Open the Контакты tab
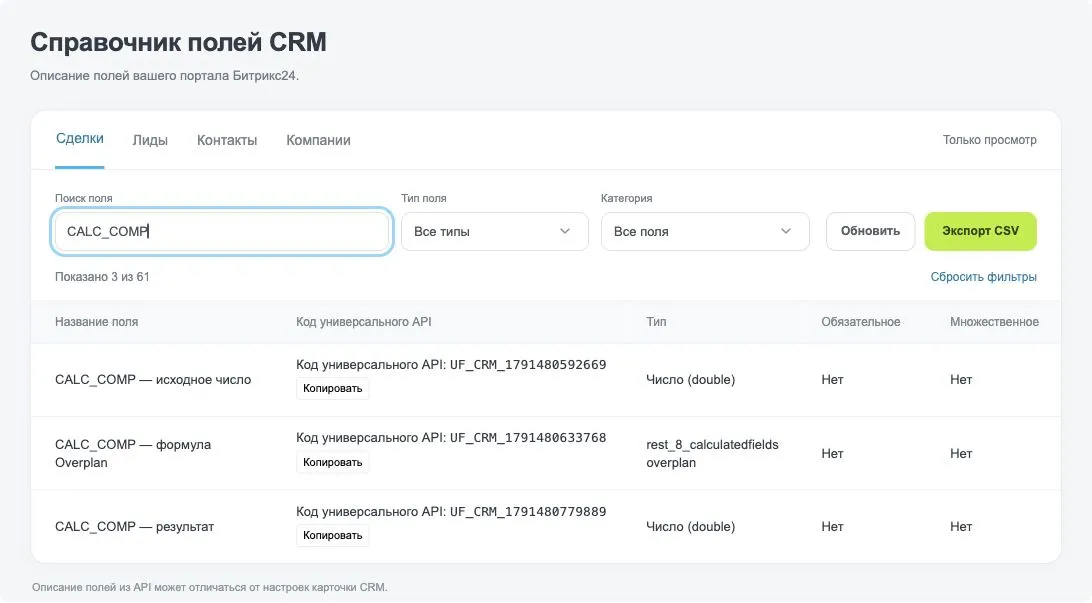Image resolution: width=1092 pixels, height=603 pixels. coord(227,140)
